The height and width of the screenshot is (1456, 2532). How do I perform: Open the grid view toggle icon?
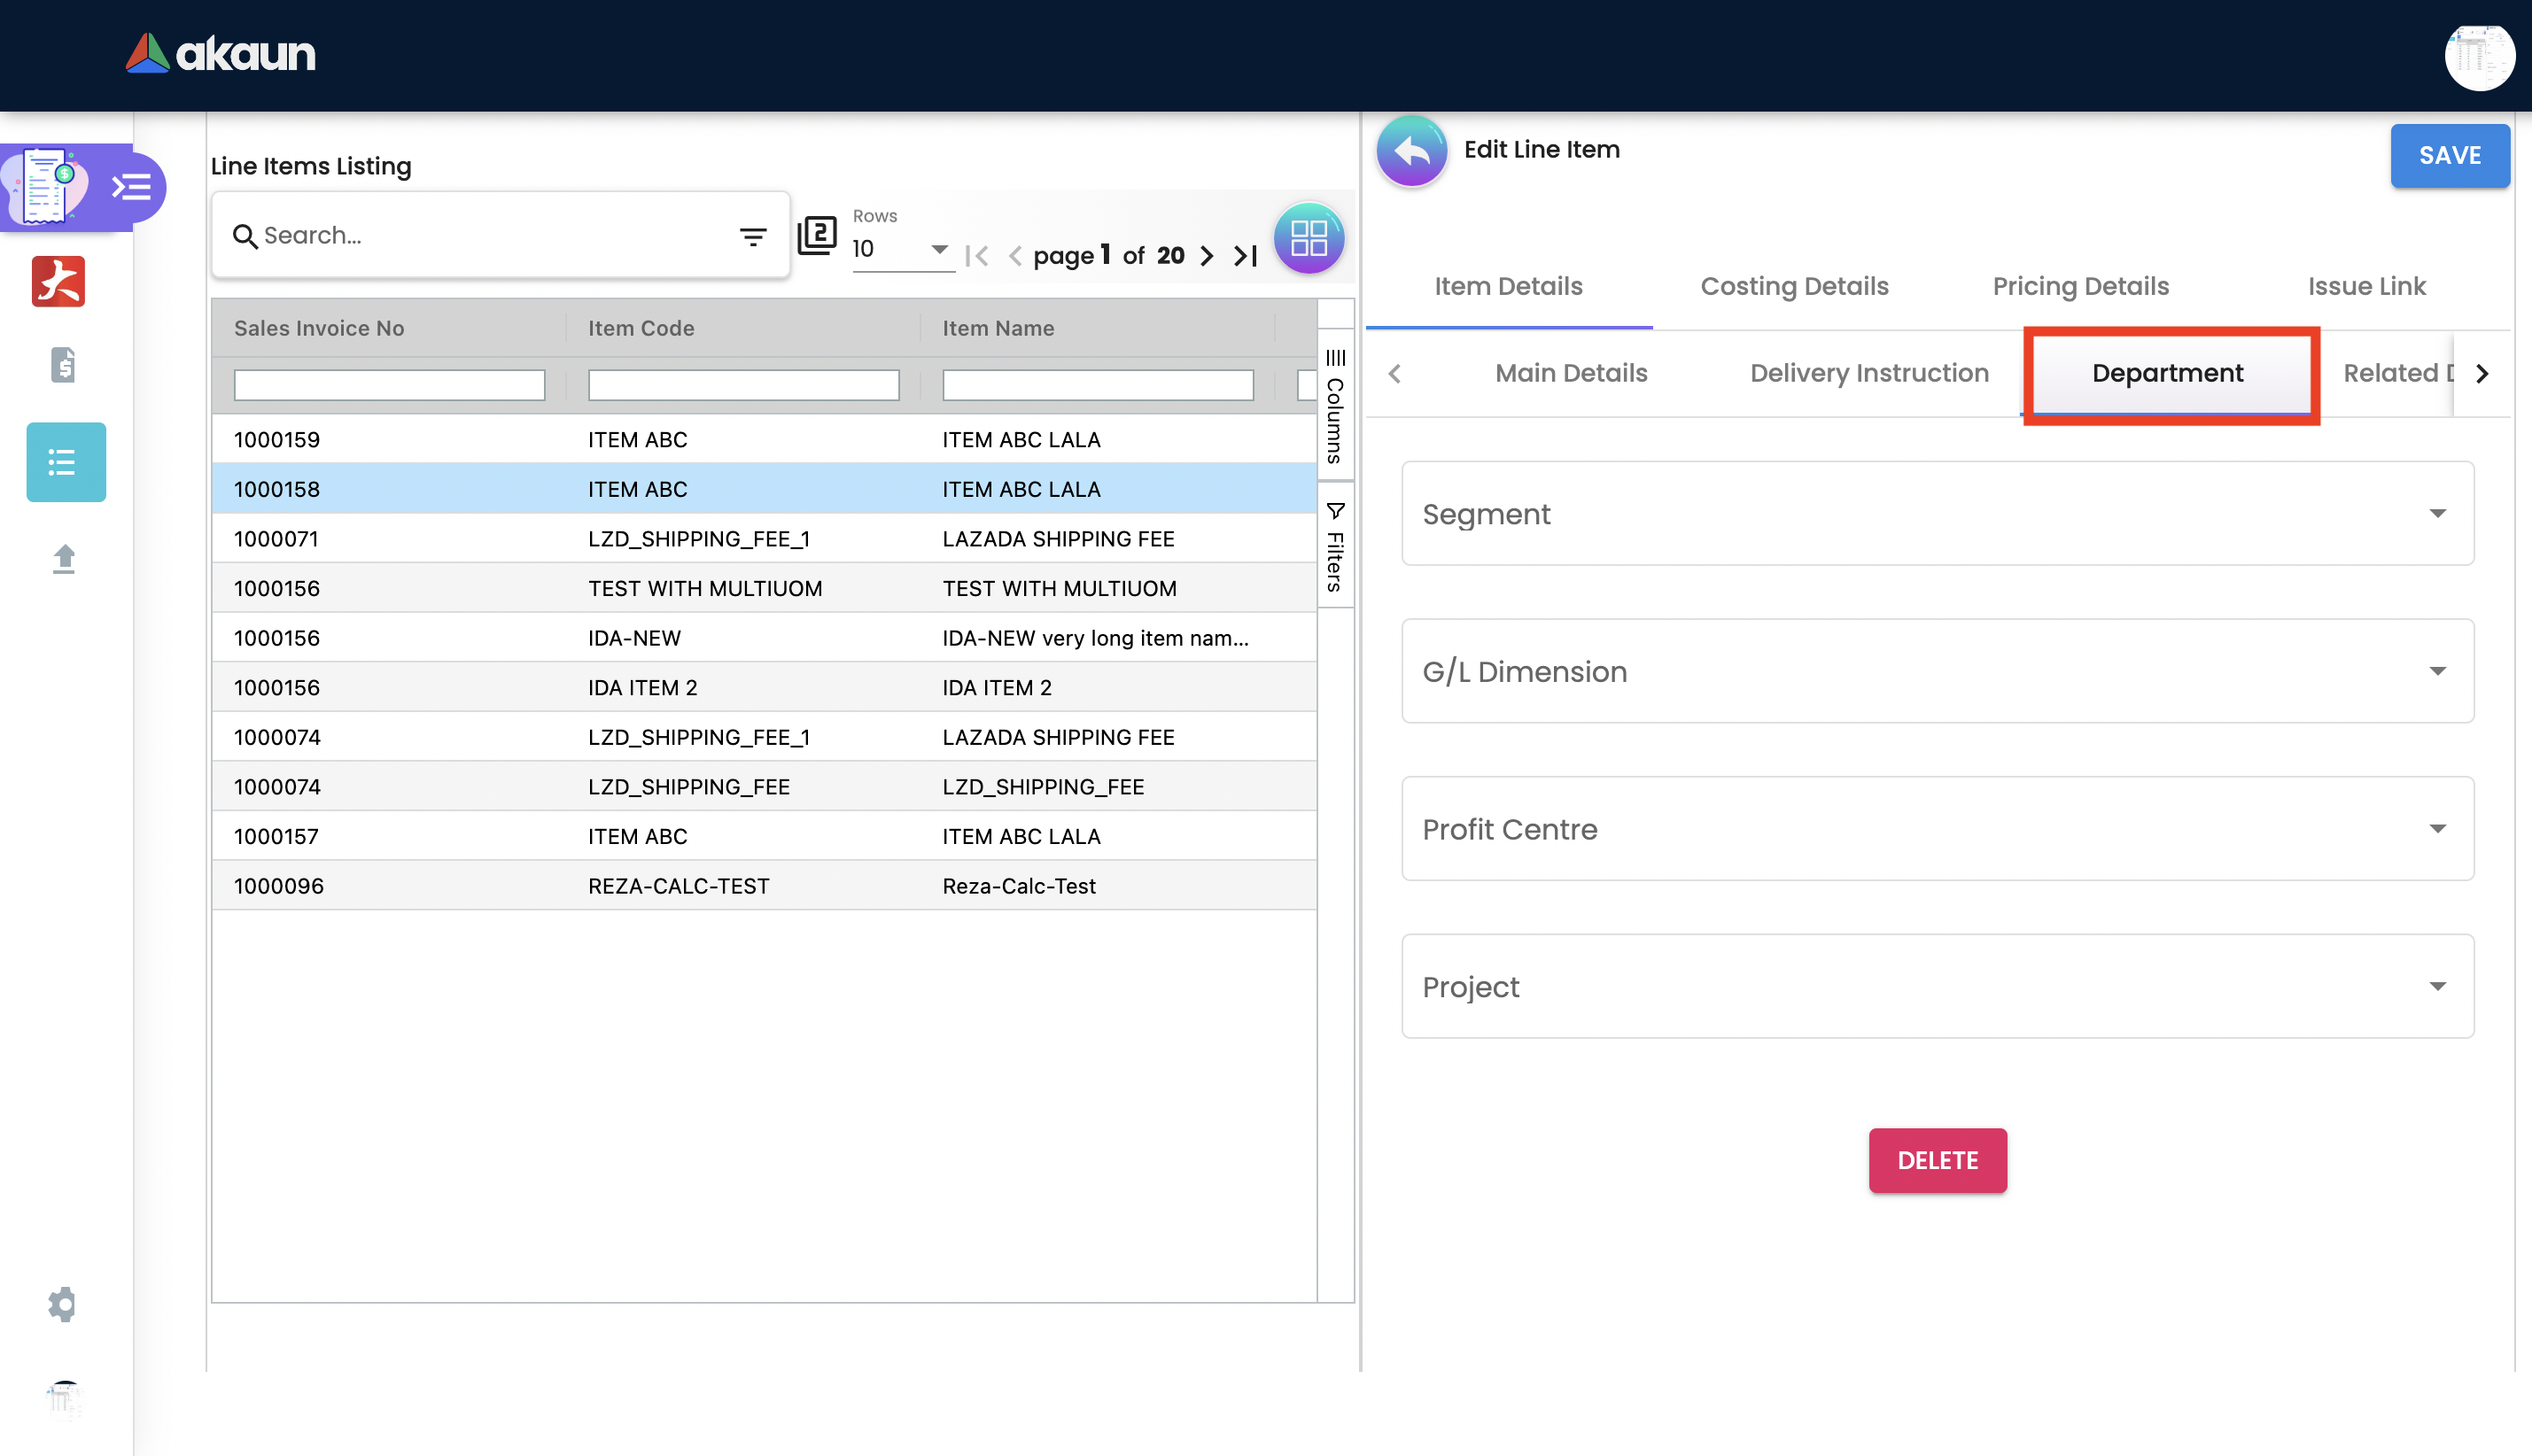[x=1308, y=238]
